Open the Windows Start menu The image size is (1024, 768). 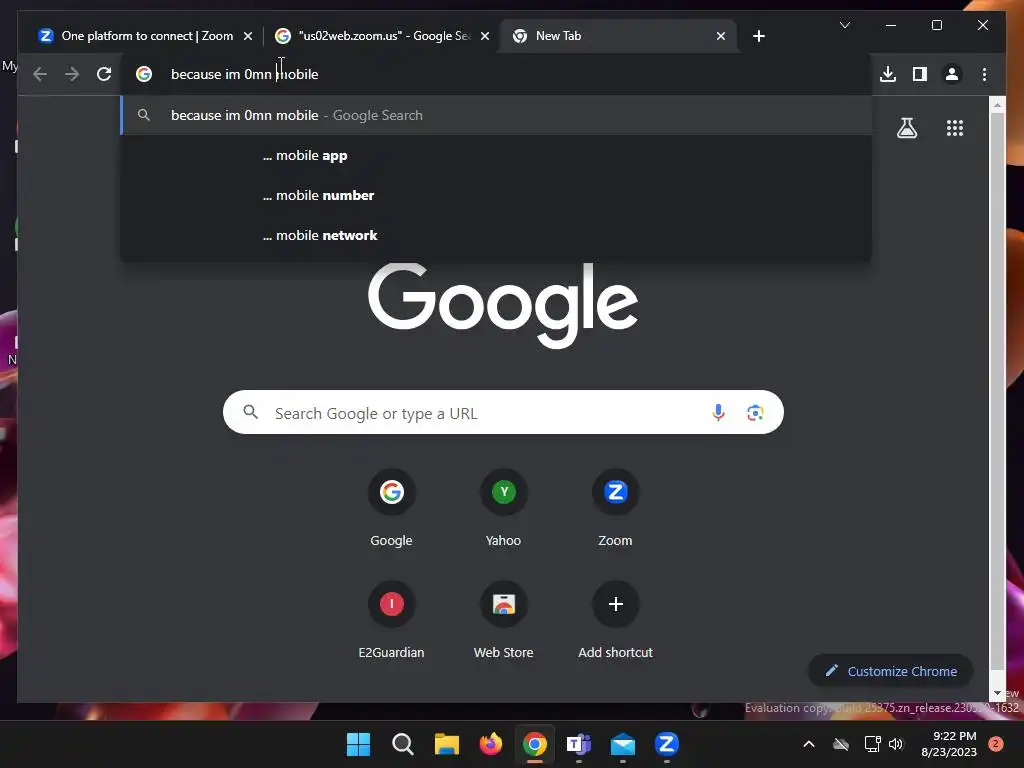tap(358, 744)
